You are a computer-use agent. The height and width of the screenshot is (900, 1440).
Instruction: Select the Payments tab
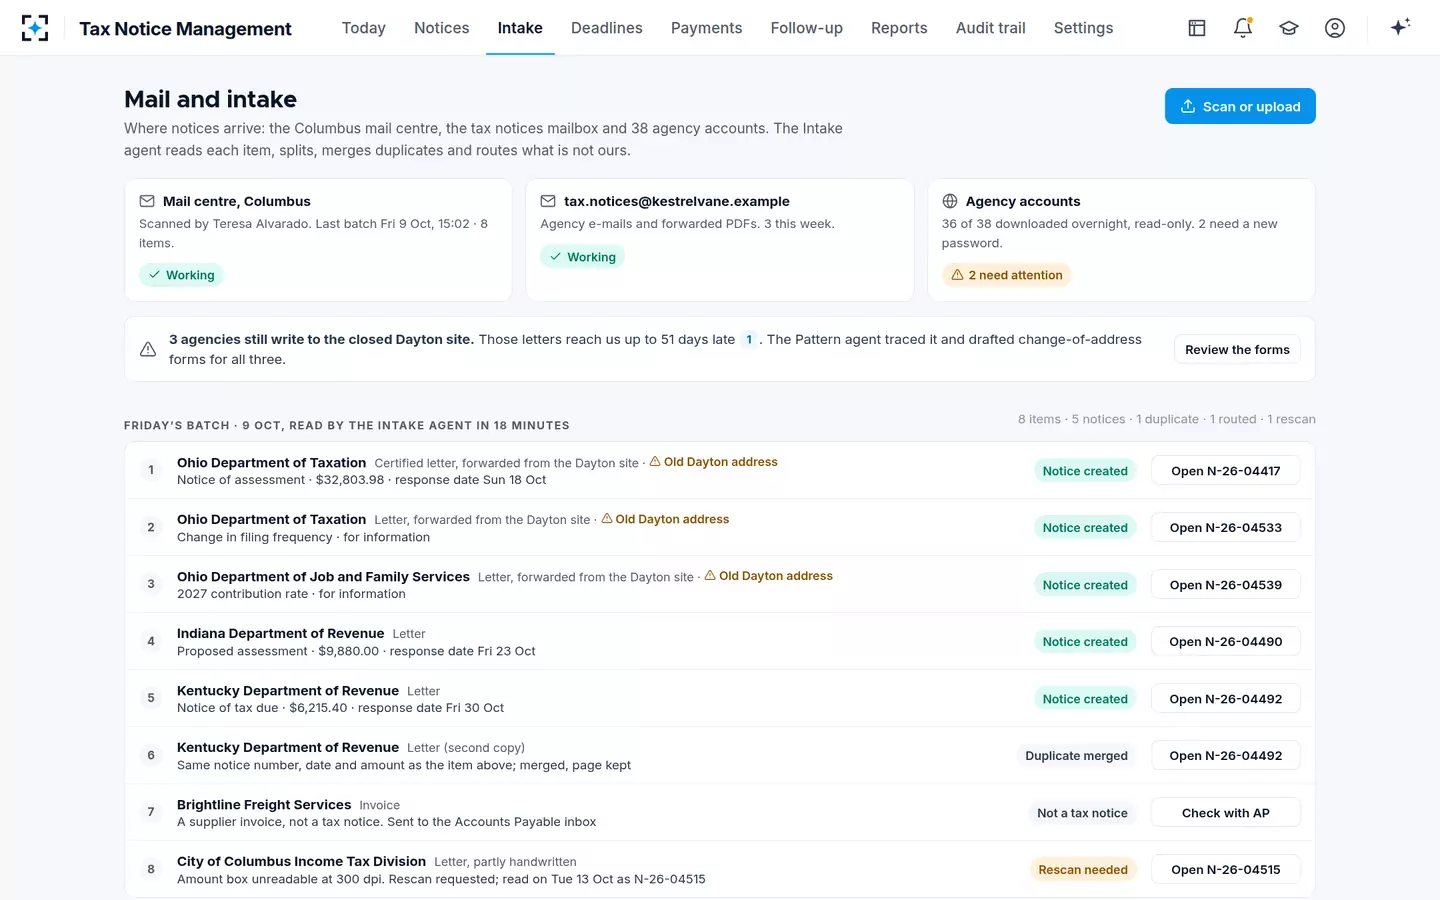(707, 28)
